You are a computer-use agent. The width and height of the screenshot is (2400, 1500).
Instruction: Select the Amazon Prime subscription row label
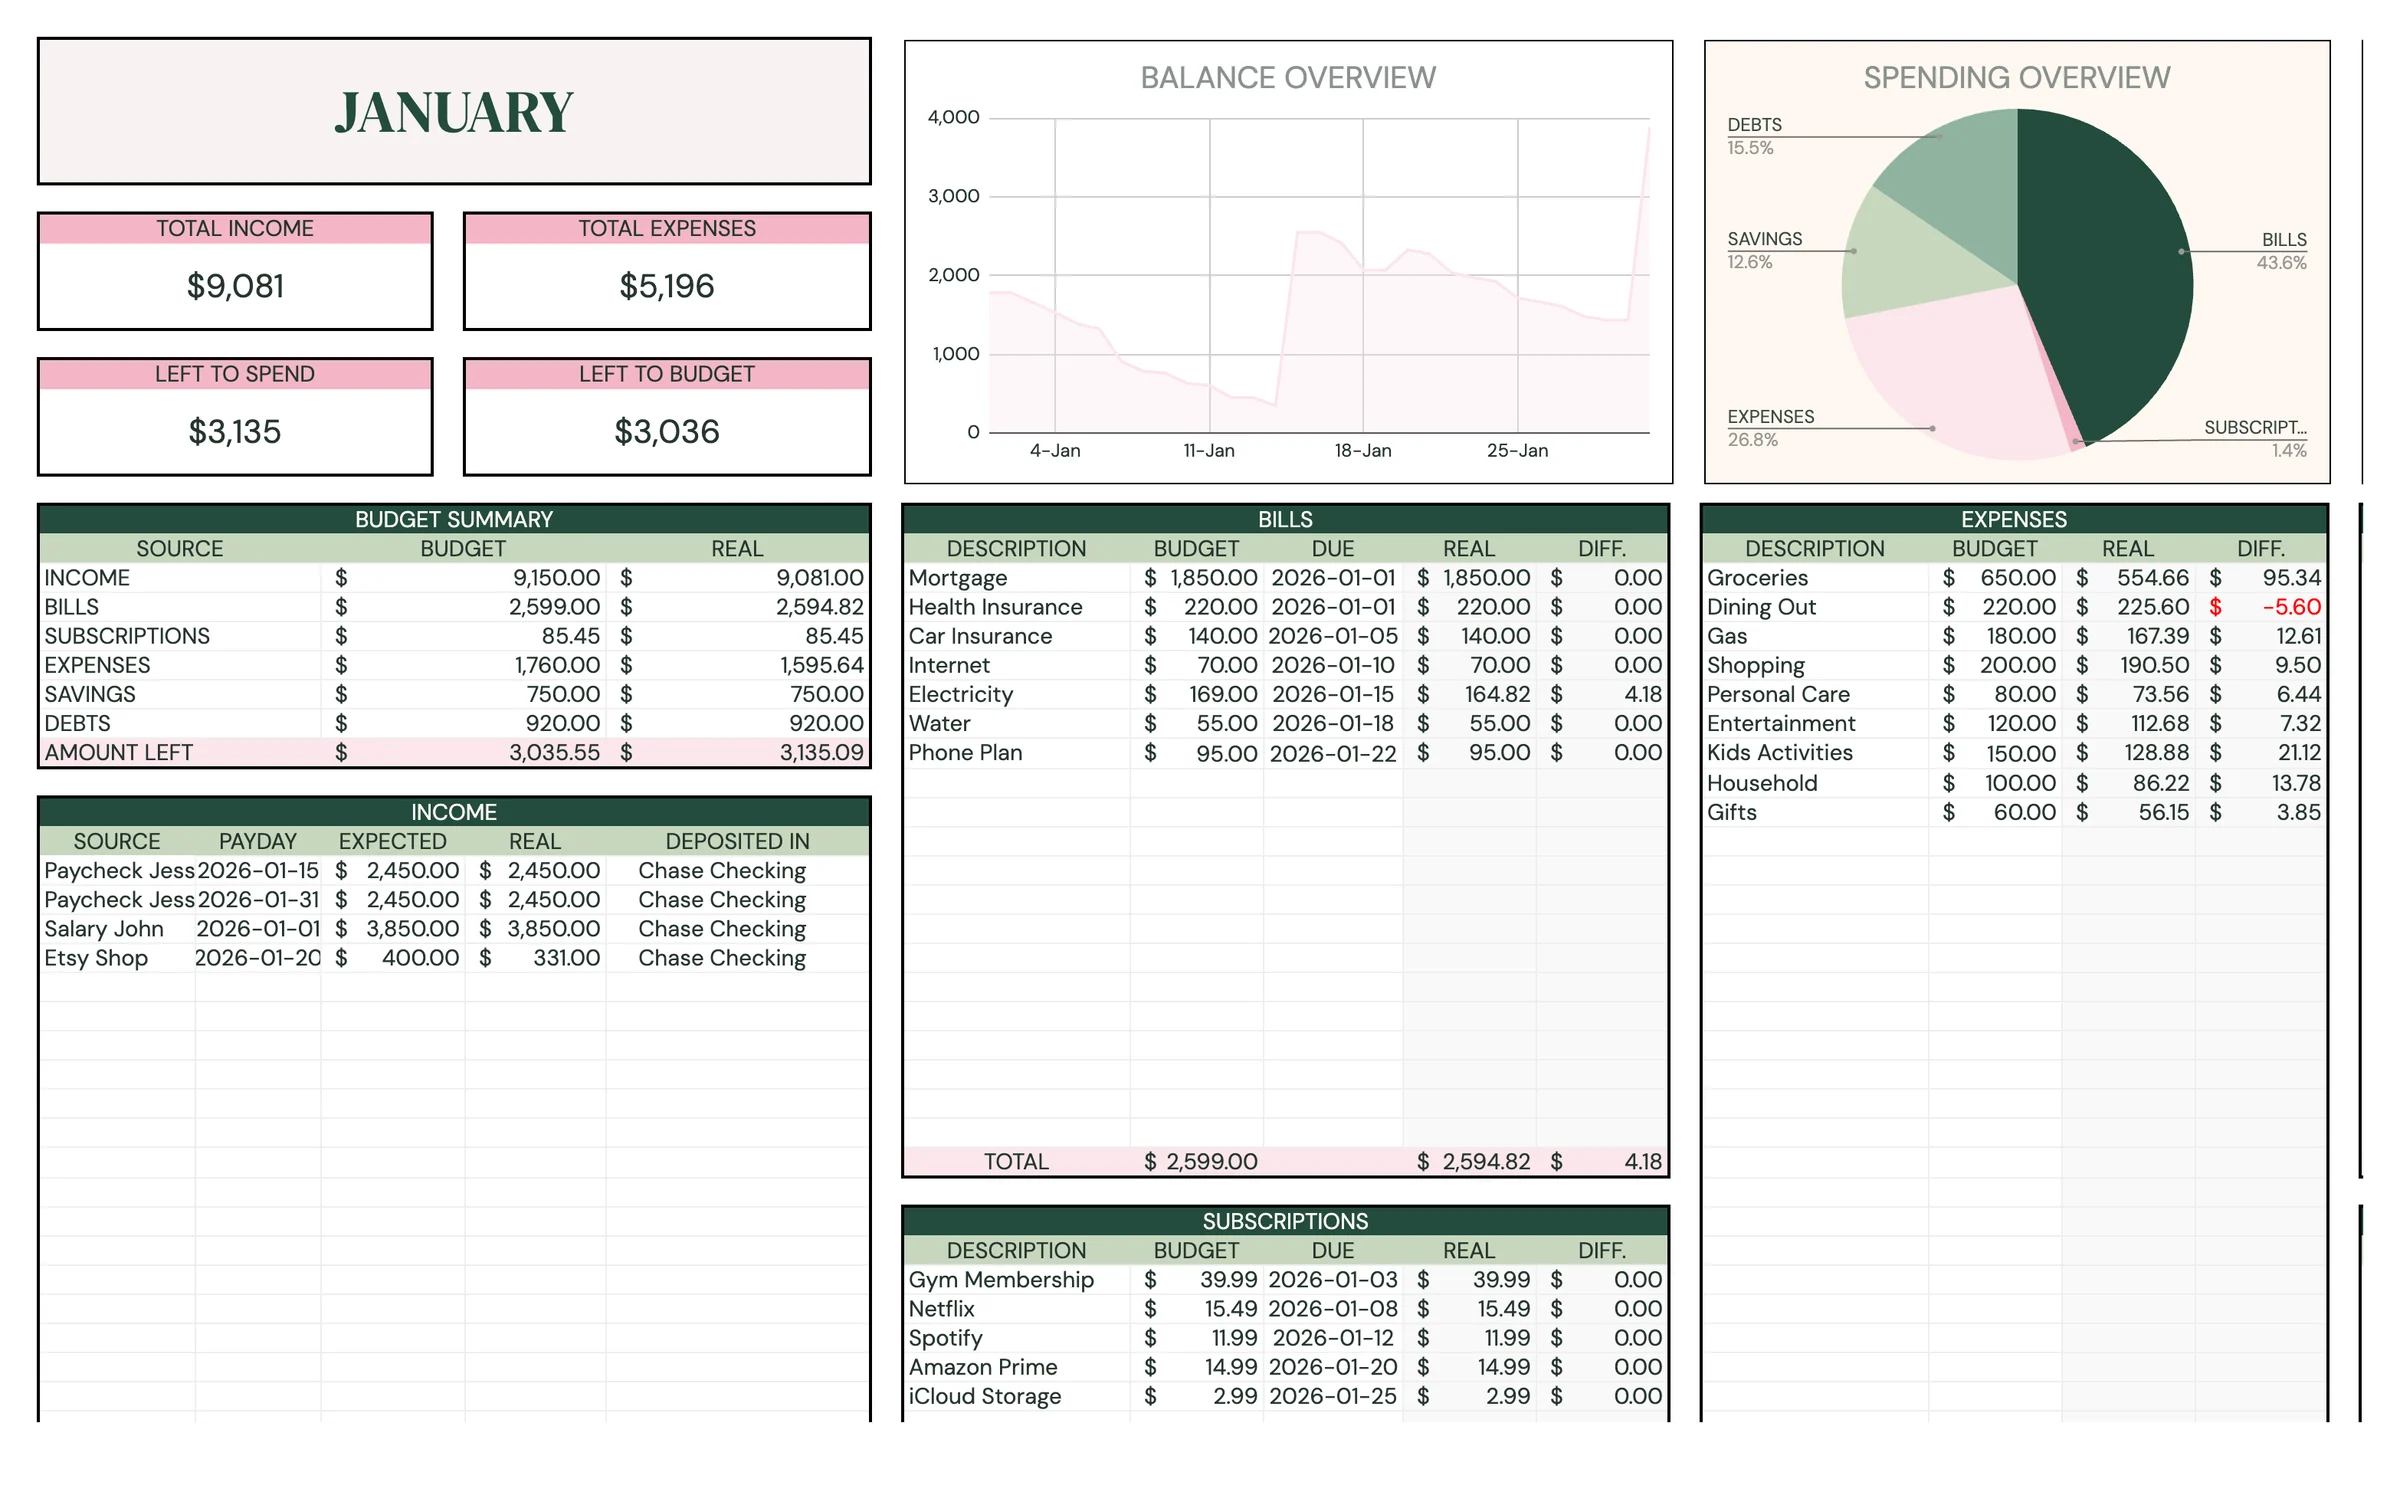click(x=983, y=1367)
